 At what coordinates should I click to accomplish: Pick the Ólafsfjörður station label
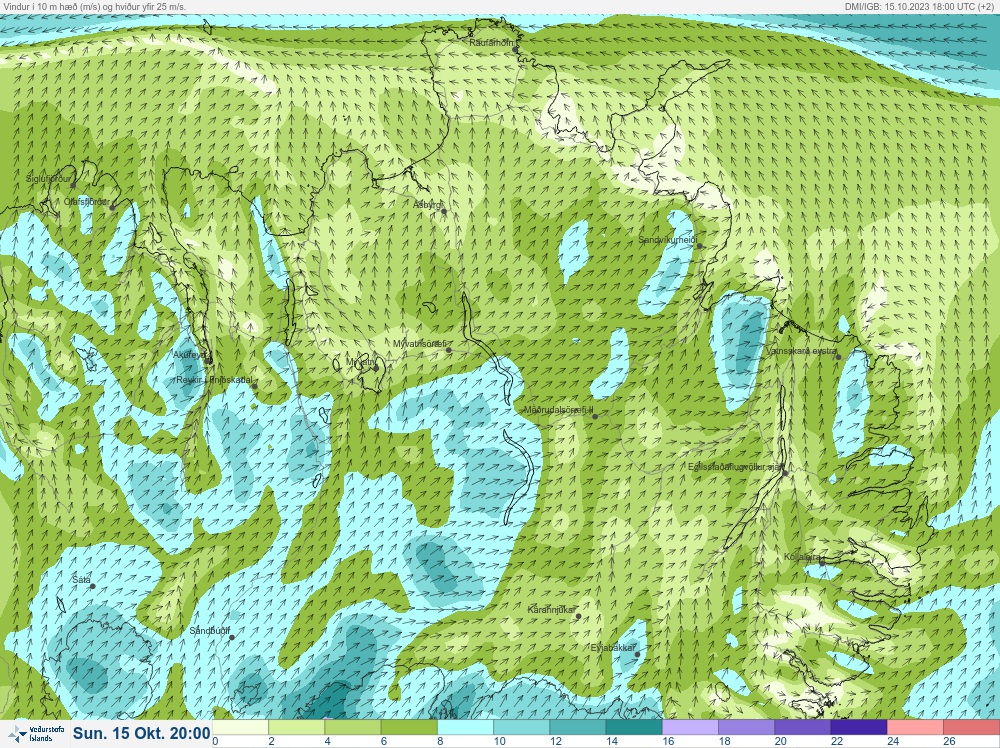pyautogui.click(x=86, y=202)
